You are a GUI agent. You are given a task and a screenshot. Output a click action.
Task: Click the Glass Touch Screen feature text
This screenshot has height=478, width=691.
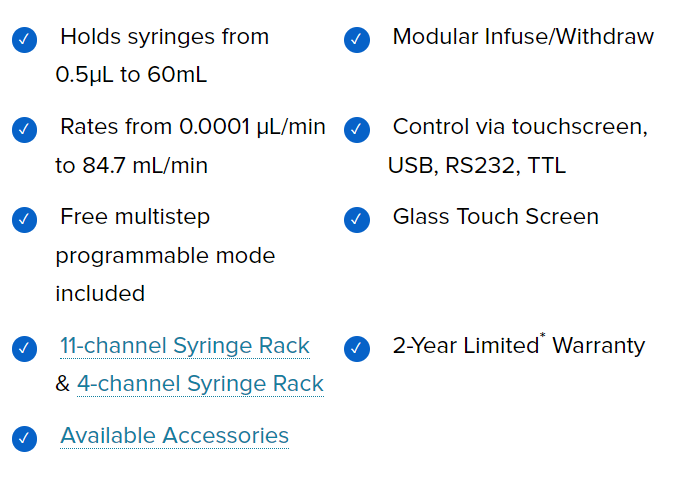pos(496,217)
